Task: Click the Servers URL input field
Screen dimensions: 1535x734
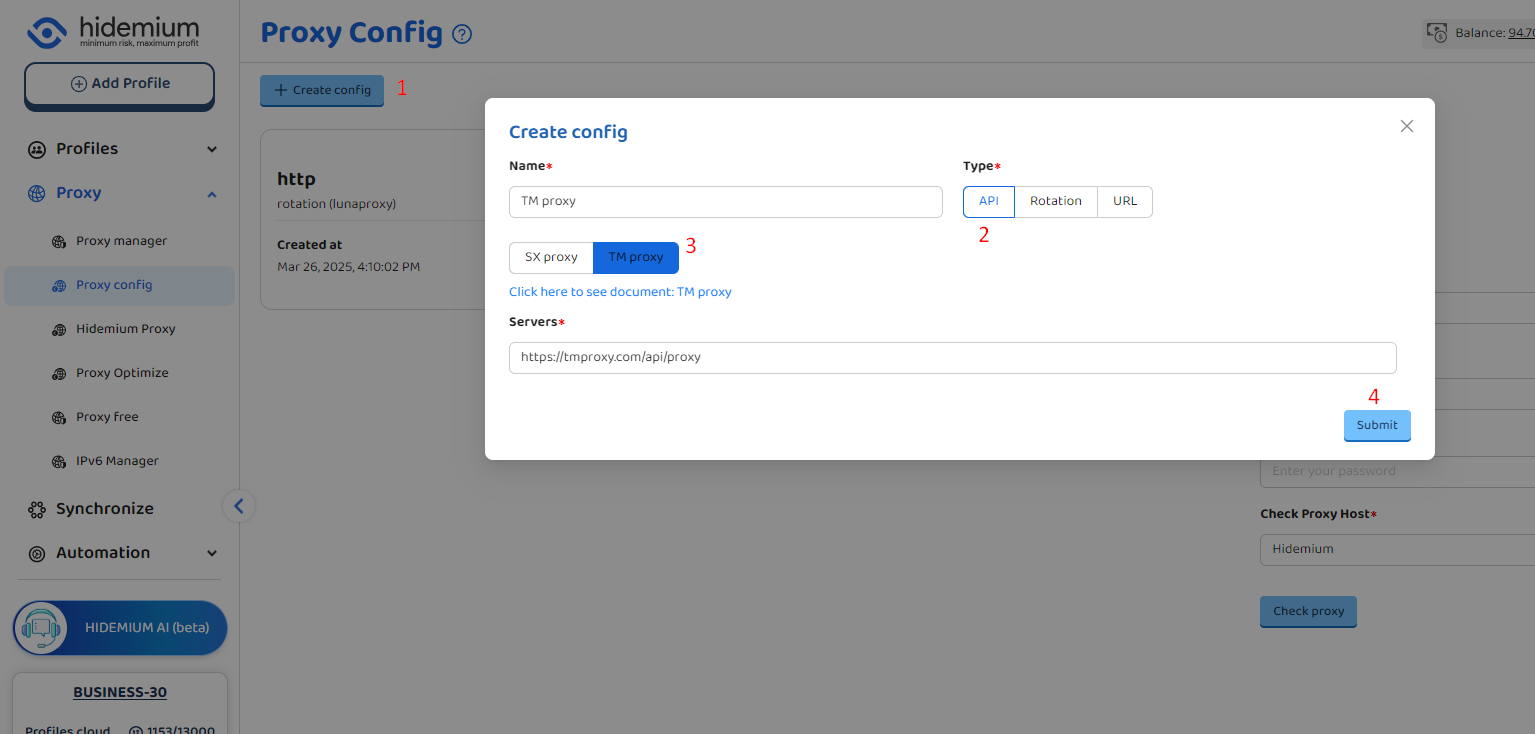Action: pyautogui.click(x=951, y=358)
